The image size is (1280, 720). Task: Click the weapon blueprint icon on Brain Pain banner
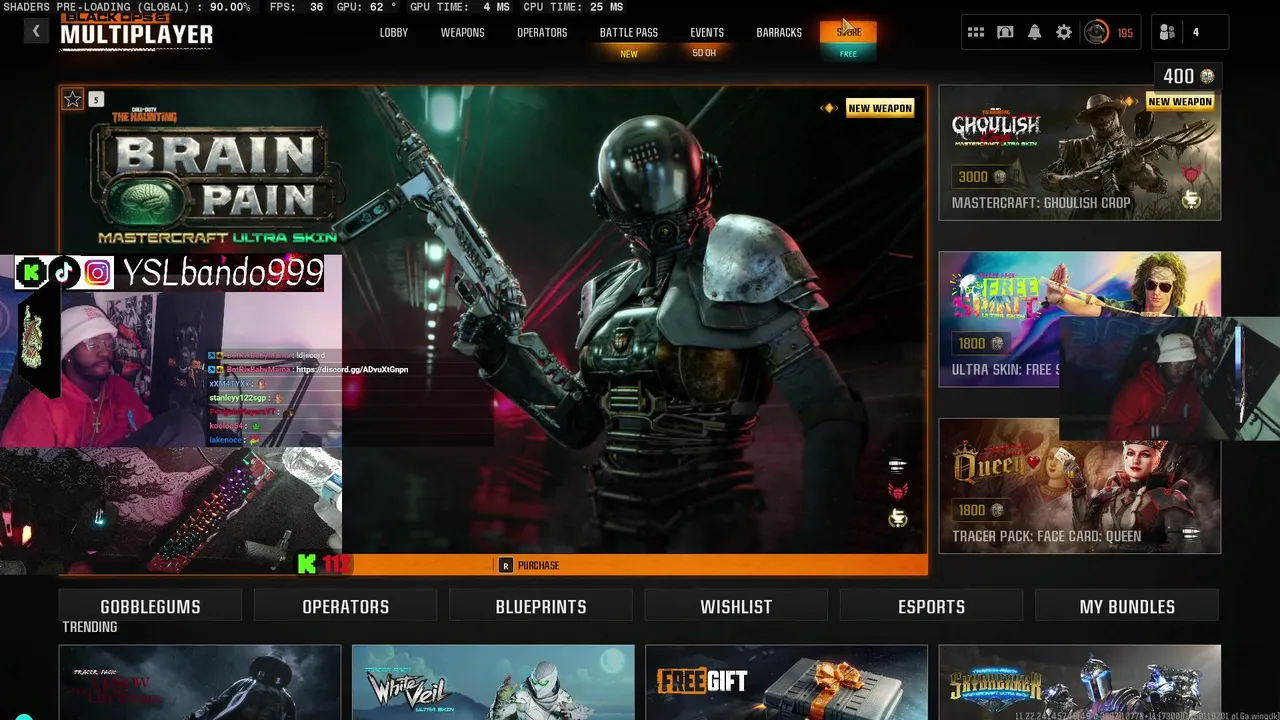pyautogui.click(x=897, y=465)
